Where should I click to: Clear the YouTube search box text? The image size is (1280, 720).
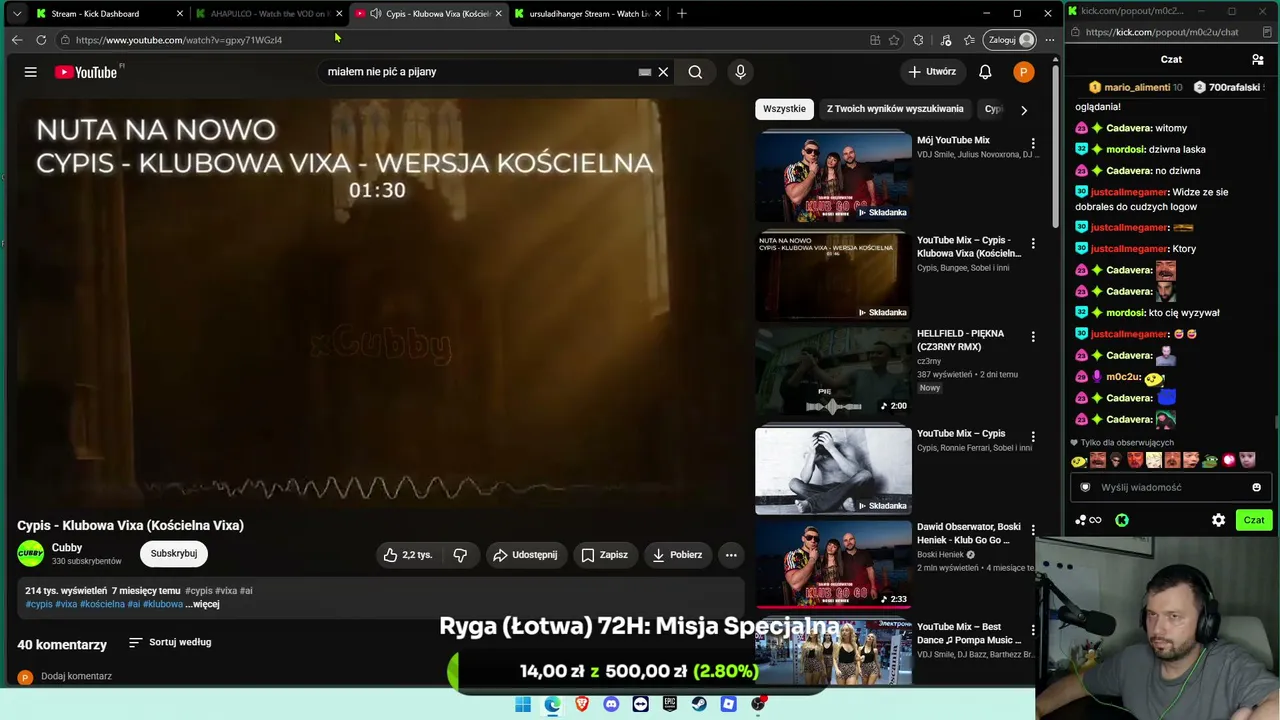(x=663, y=72)
